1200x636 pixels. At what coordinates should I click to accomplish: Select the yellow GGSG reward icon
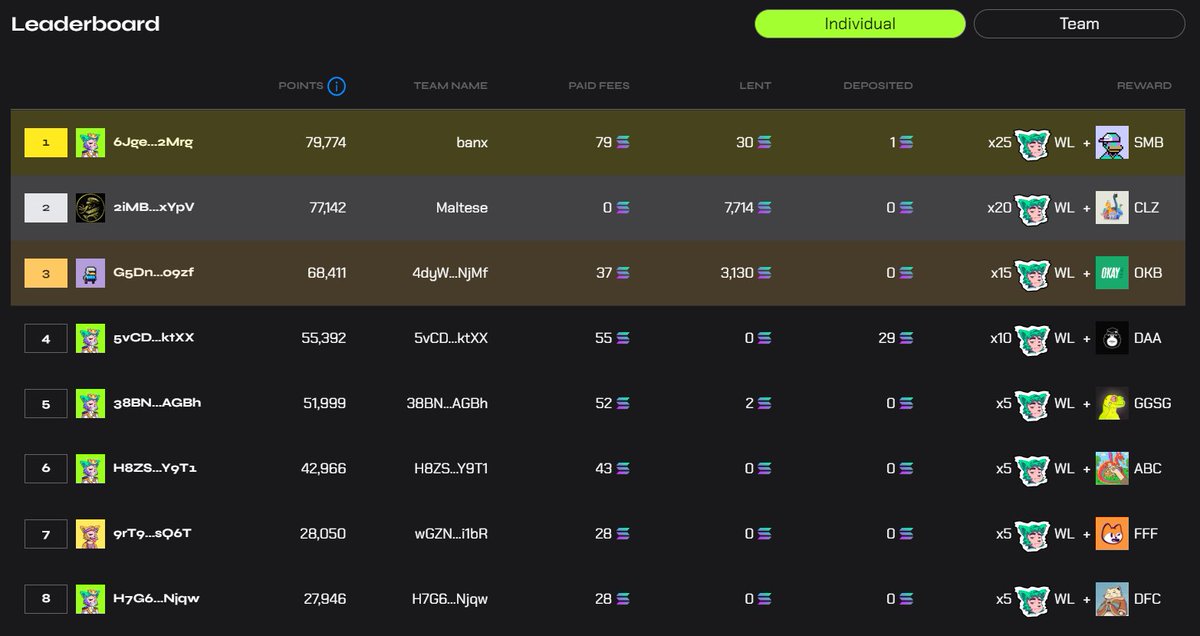pyautogui.click(x=1111, y=403)
